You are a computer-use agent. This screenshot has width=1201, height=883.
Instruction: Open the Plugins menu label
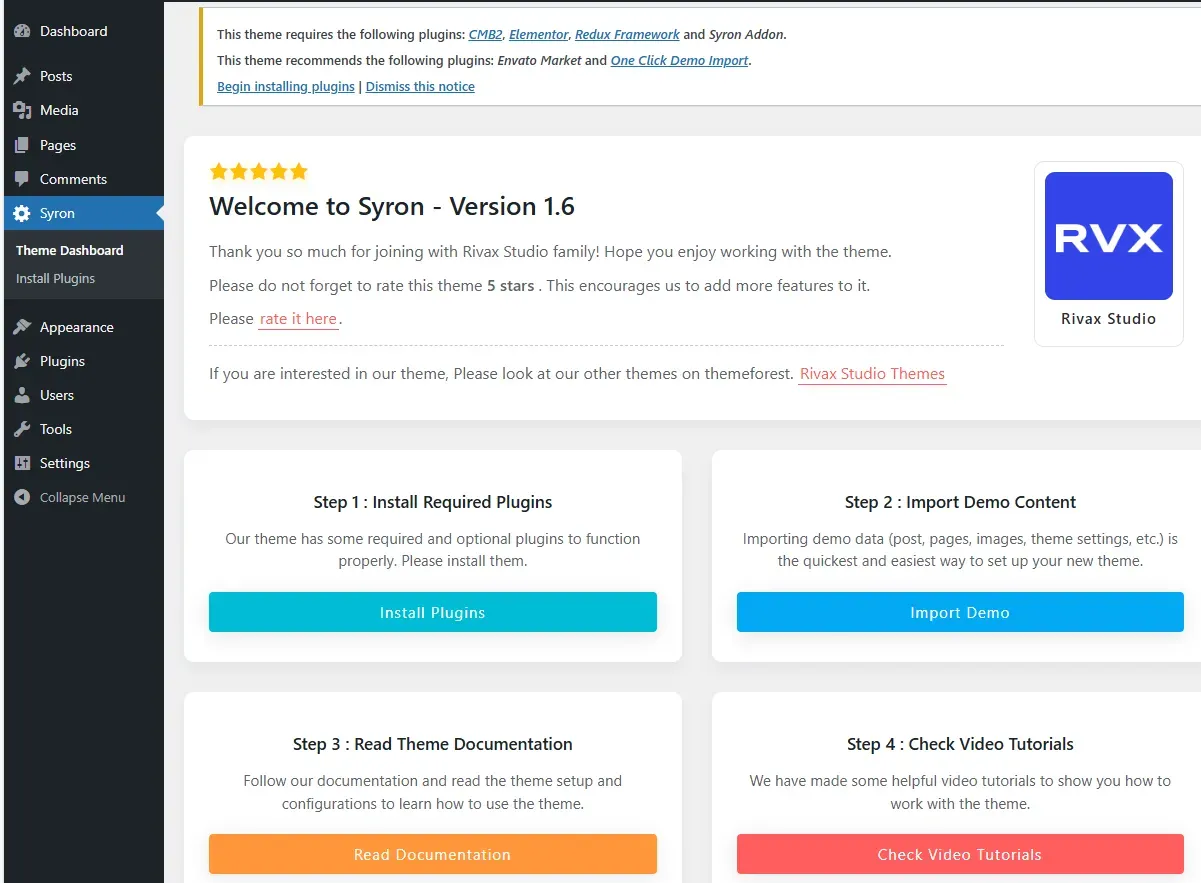pos(62,361)
